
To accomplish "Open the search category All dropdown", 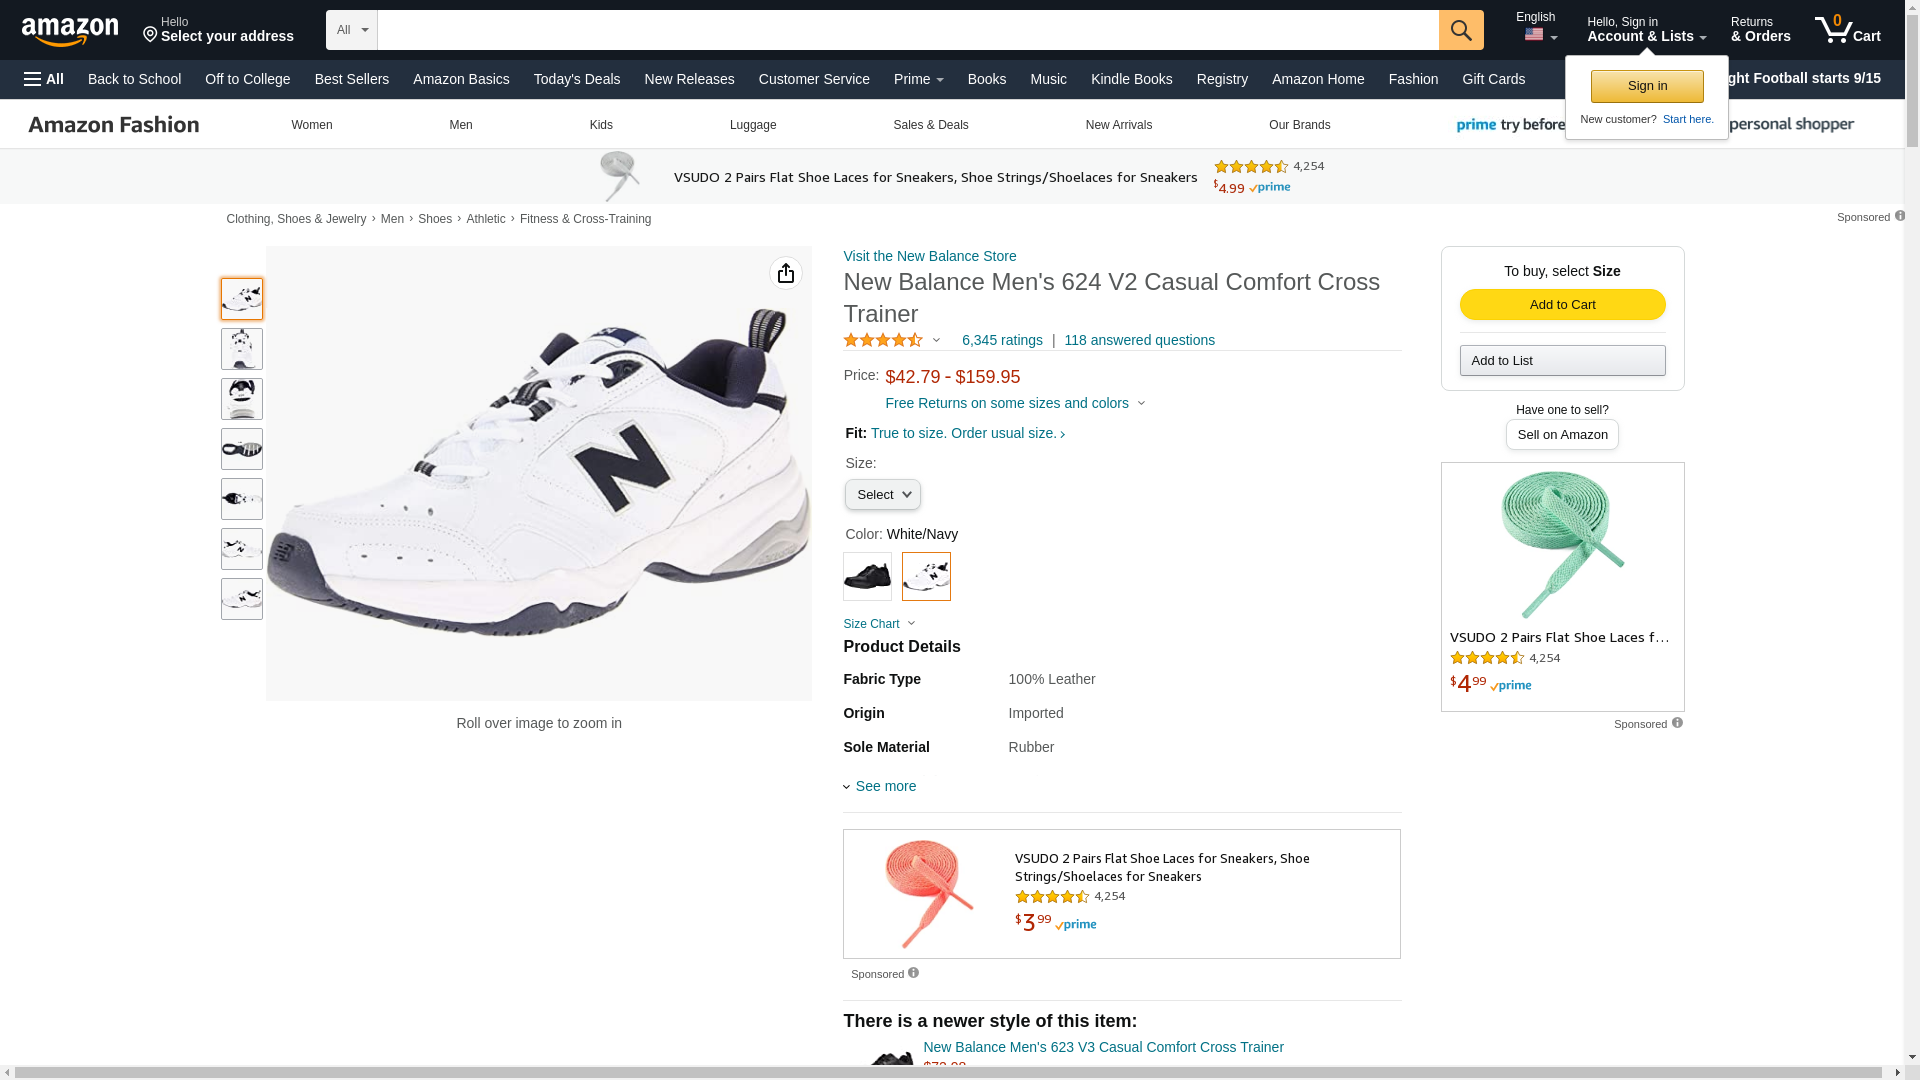I will click(x=352, y=30).
